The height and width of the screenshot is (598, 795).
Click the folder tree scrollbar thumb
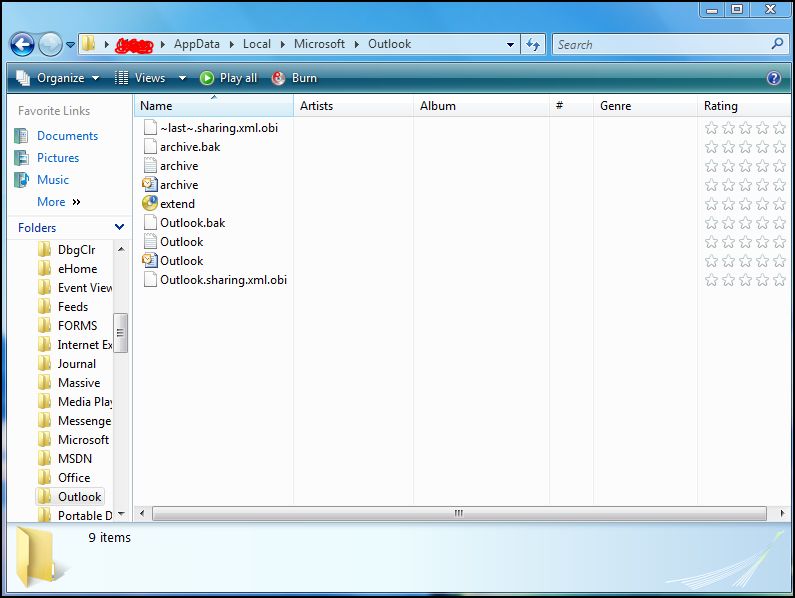tap(120, 333)
